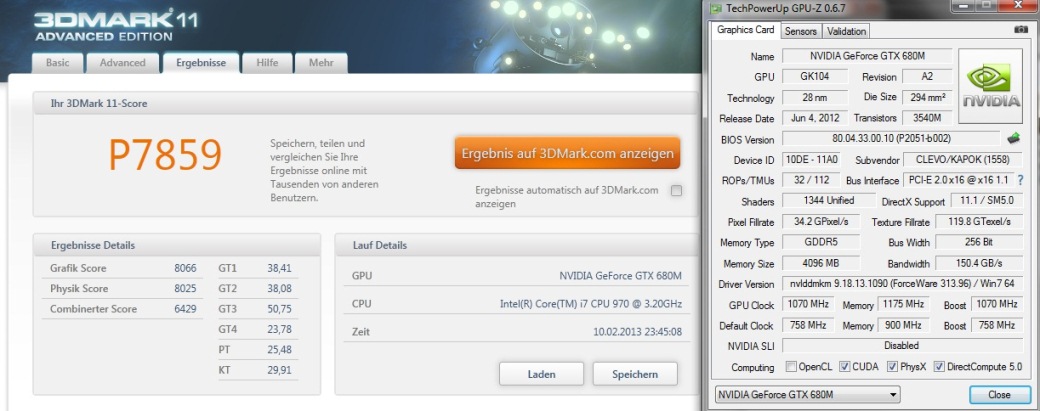Screen dimensions: 1040x411
Task: Open the GPU selection dropdown in GPU-Z
Action: tap(807, 395)
